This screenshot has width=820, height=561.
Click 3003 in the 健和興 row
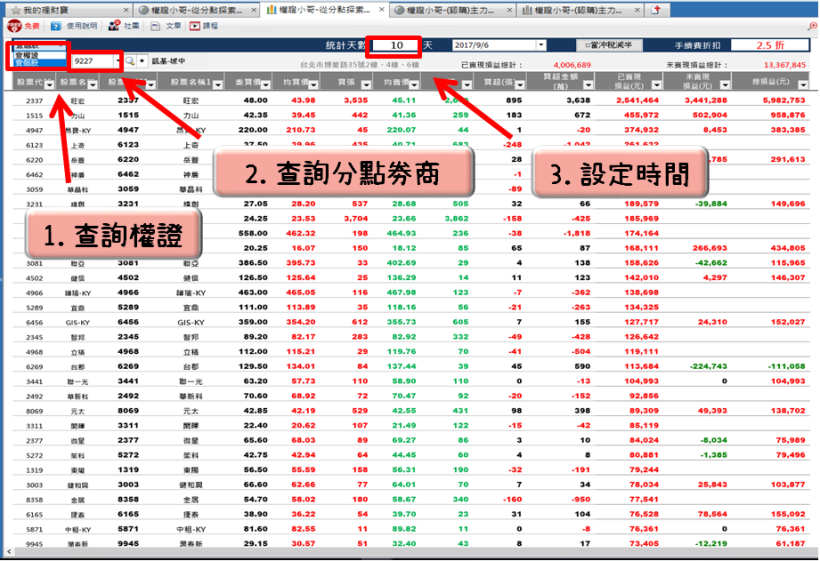pos(35,485)
